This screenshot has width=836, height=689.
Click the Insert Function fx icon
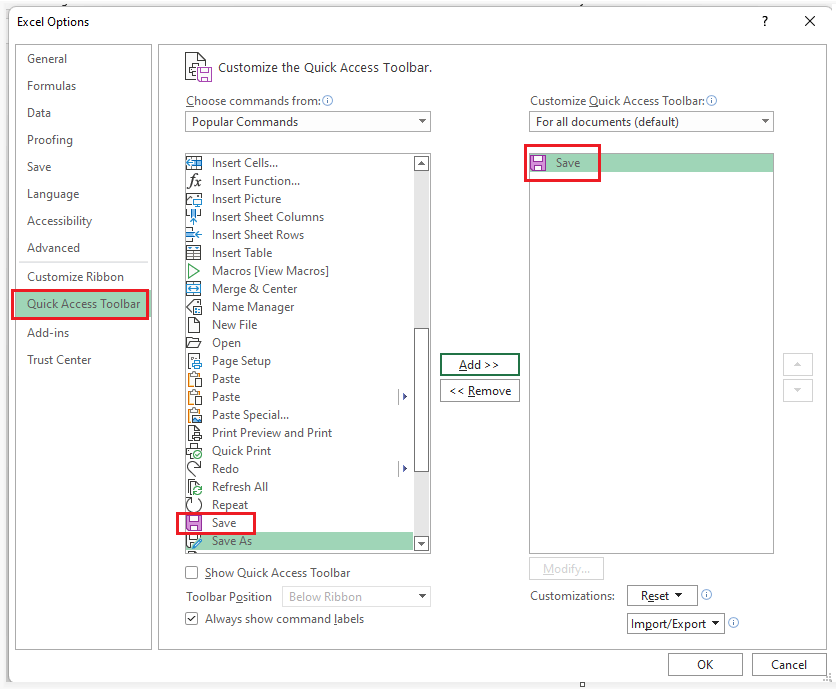pyautogui.click(x=194, y=181)
